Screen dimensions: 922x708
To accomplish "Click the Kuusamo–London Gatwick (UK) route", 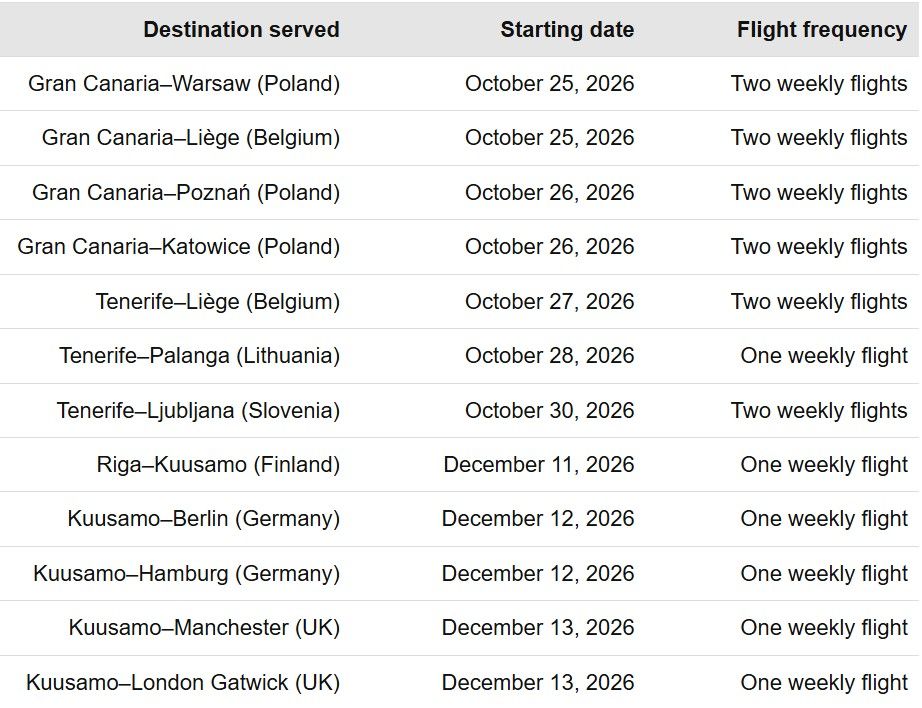I will point(183,683).
